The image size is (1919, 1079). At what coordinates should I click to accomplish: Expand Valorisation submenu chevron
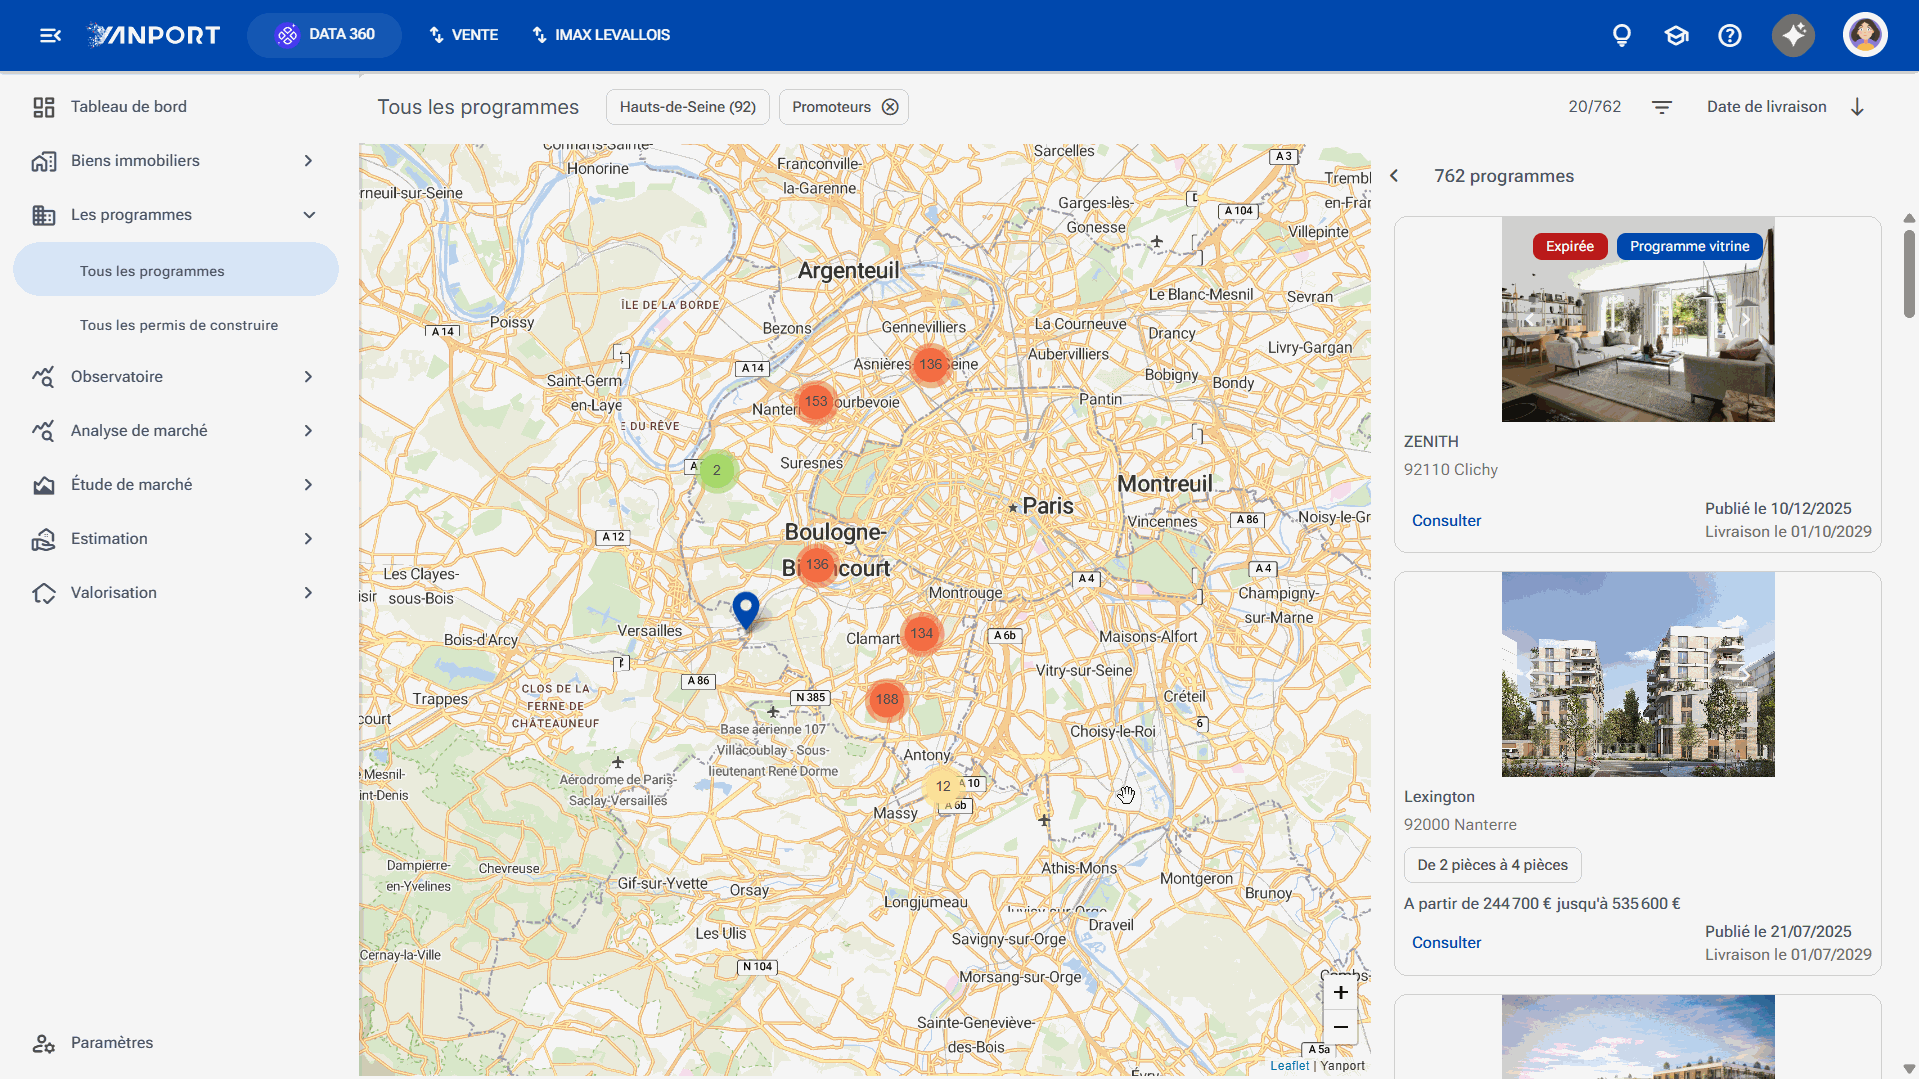pyautogui.click(x=308, y=593)
